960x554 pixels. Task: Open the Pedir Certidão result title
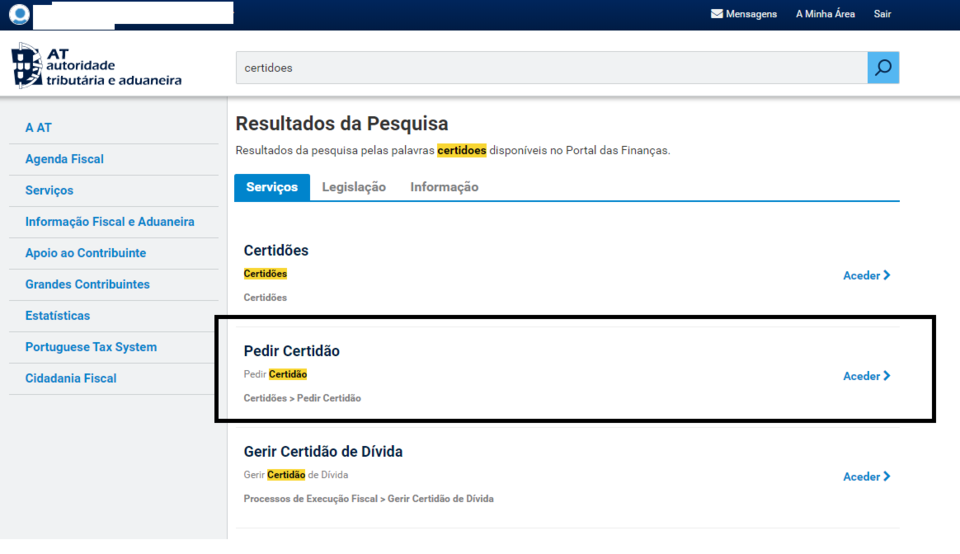(x=292, y=351)
